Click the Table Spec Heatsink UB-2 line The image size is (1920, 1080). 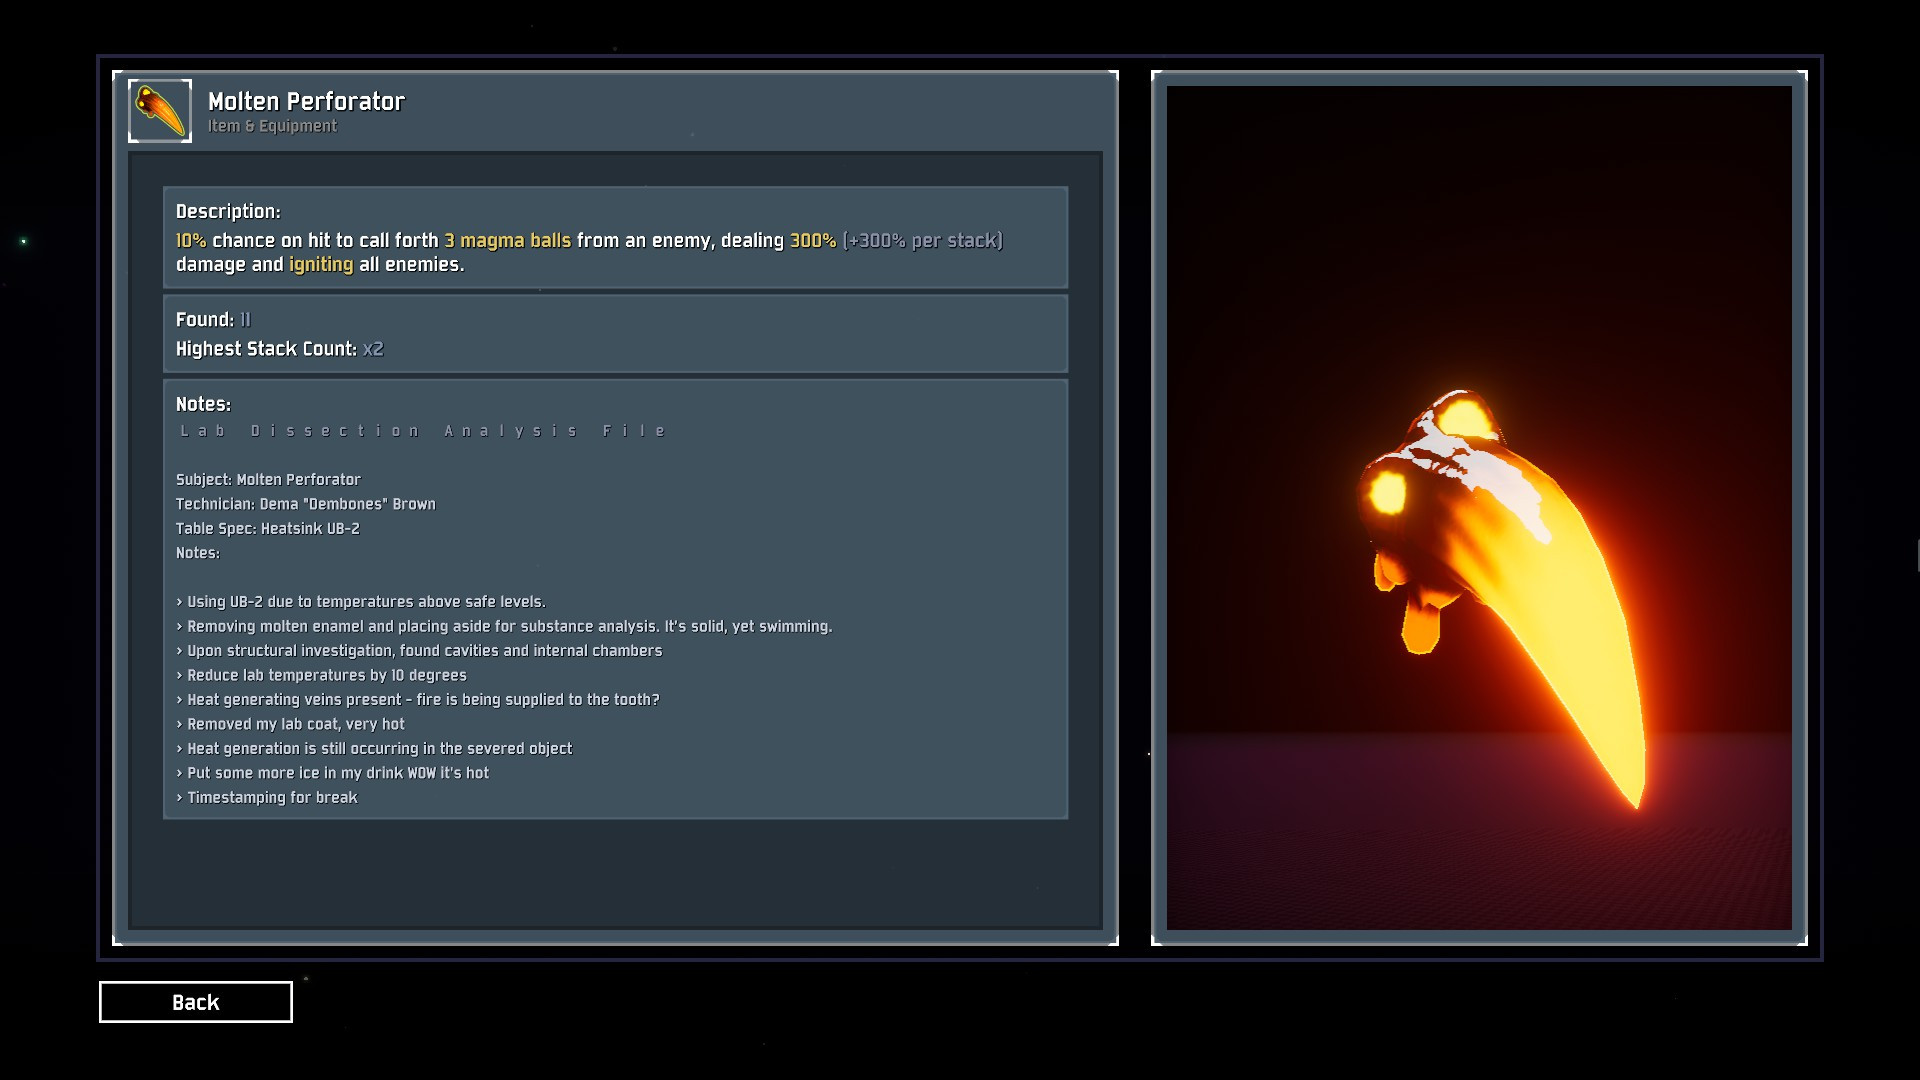click(x=267, y=528)
